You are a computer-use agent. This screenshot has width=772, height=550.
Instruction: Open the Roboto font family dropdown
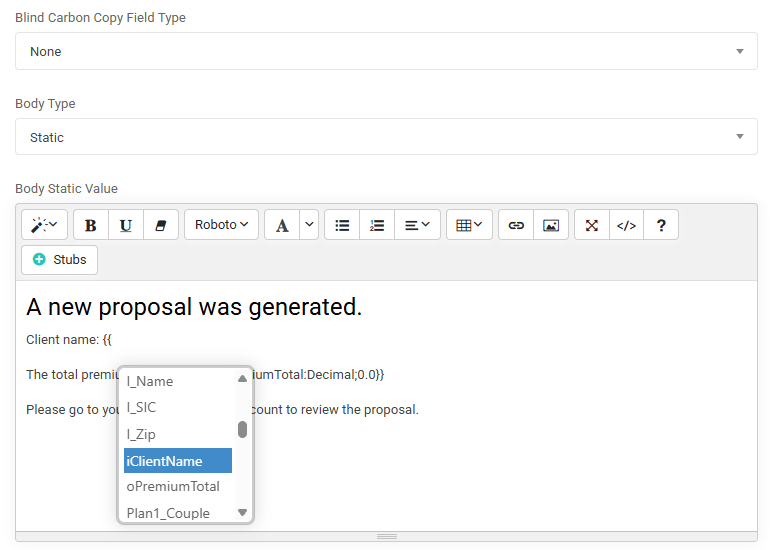coord(222,225)
